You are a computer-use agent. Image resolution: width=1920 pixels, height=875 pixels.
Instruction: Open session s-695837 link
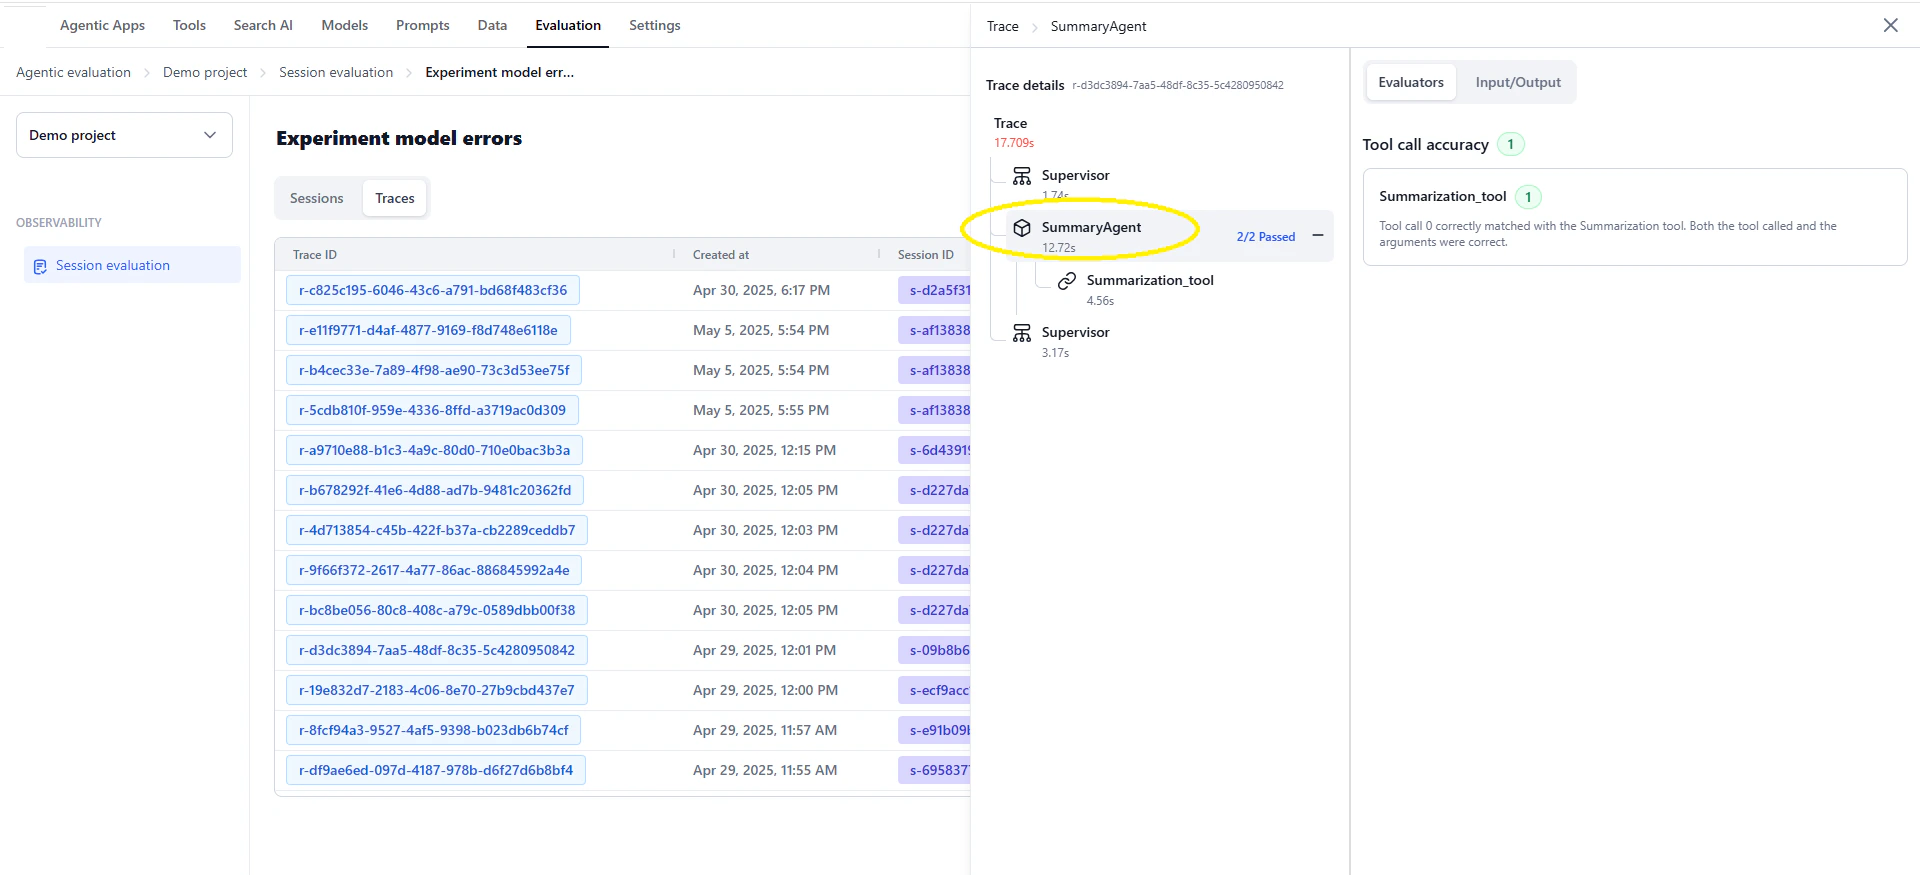(x=935, y=770)
